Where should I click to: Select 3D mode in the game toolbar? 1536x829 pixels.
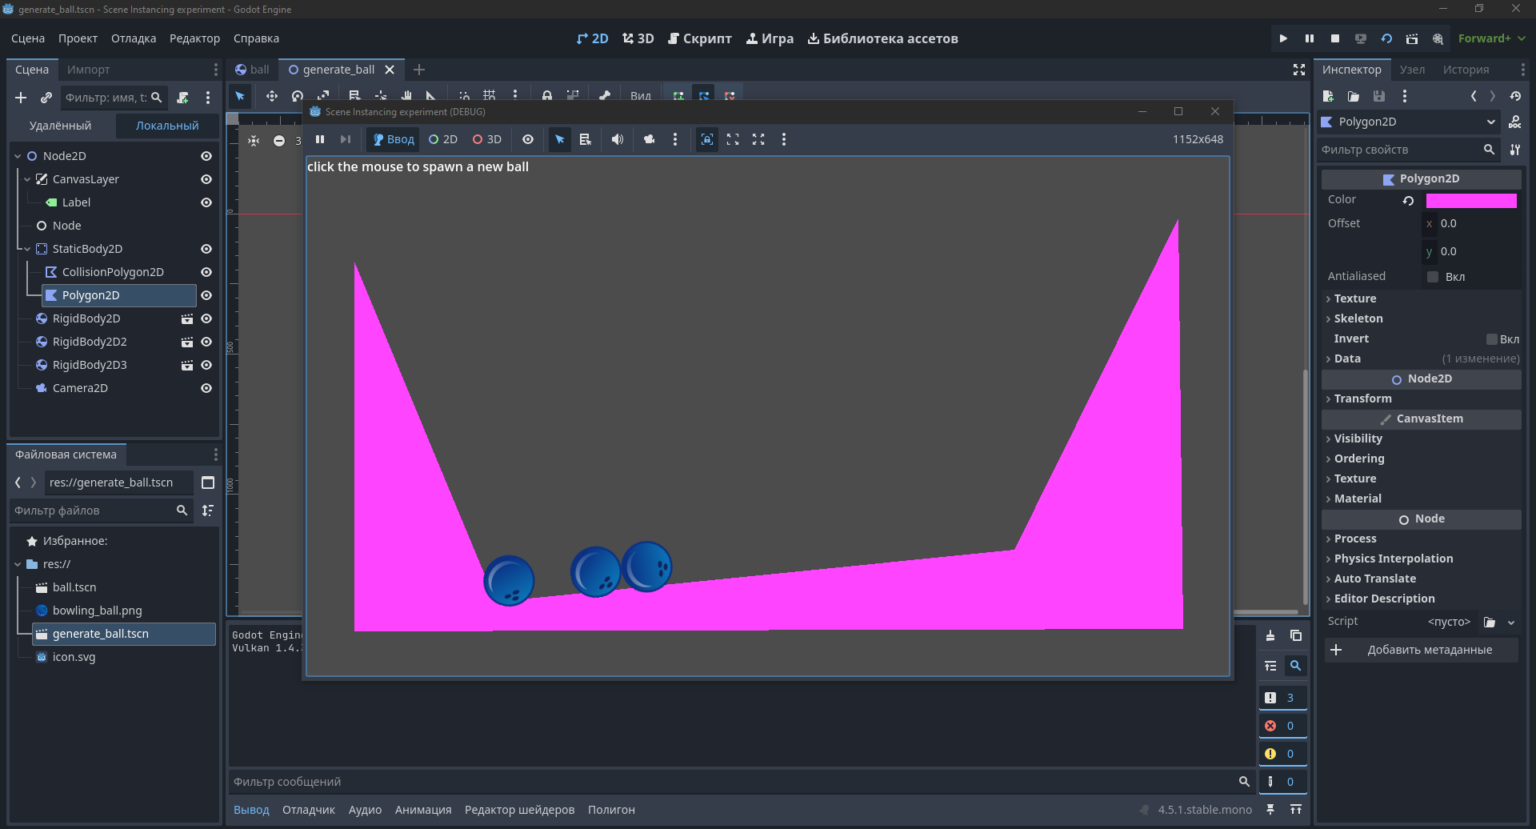(x=487, y=139)
